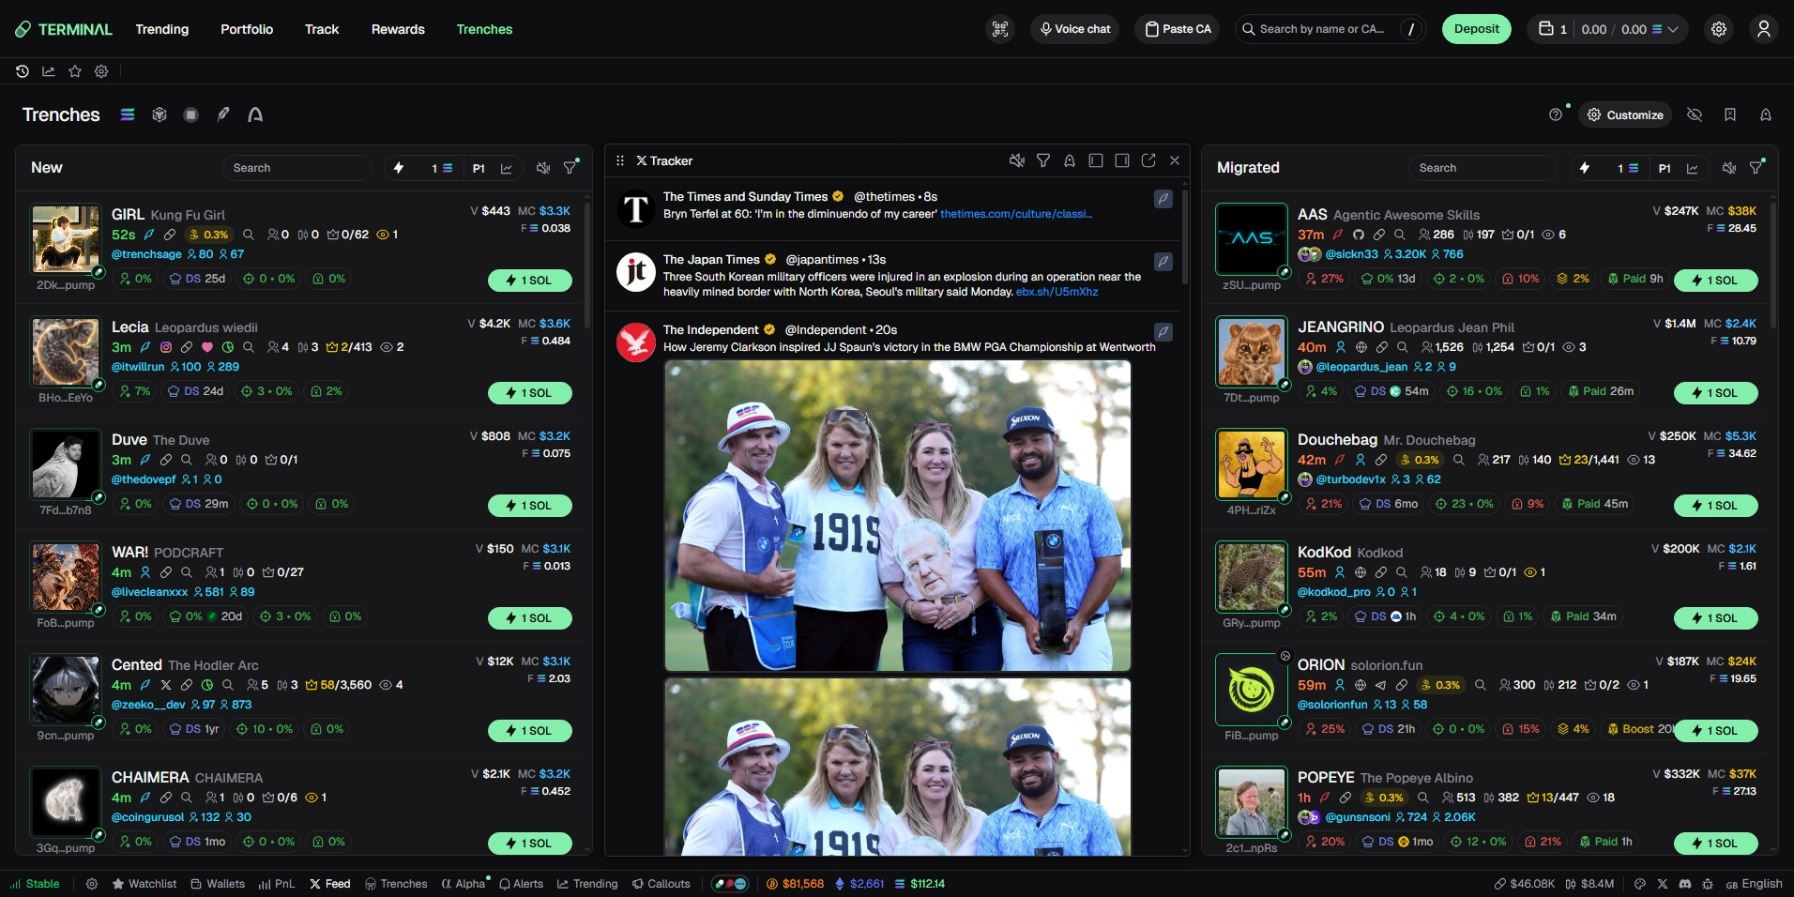Open the wallet count selector in New panel
1794x897 pixels.
pos(442,168)
